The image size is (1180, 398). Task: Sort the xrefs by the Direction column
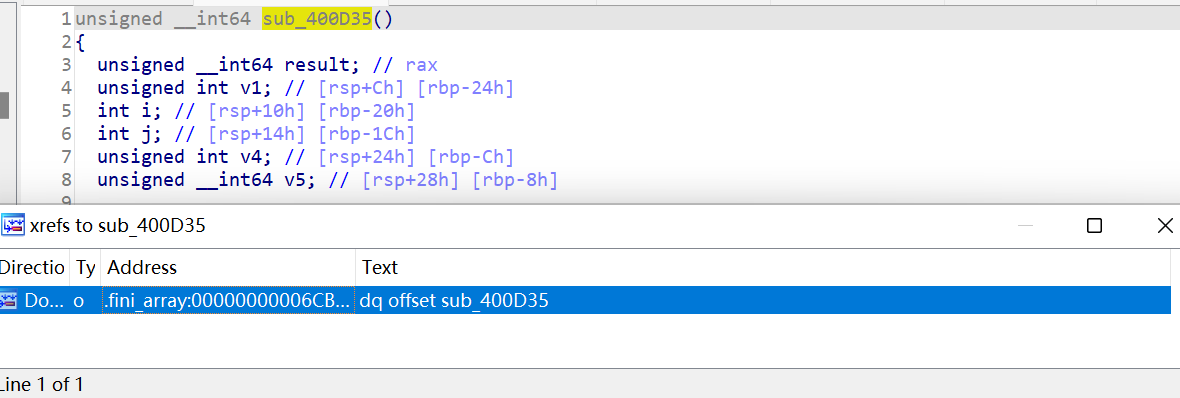[x=34, y=267]
